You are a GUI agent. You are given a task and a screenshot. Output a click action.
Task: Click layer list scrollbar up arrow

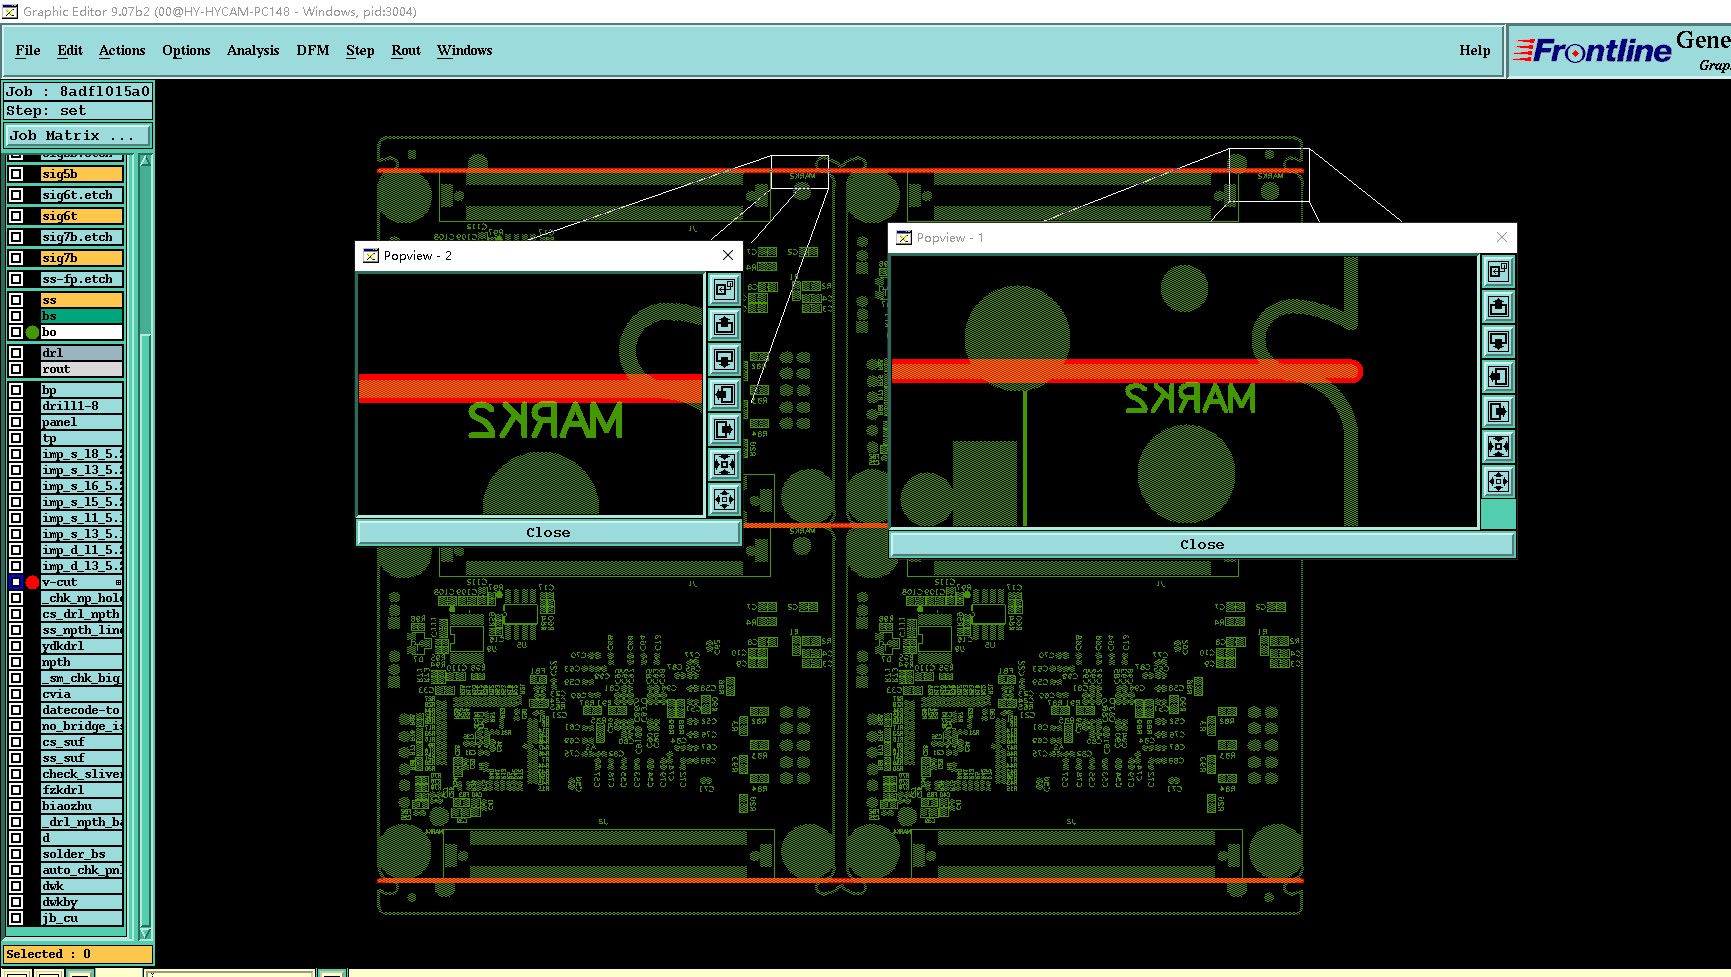[145, 161]
